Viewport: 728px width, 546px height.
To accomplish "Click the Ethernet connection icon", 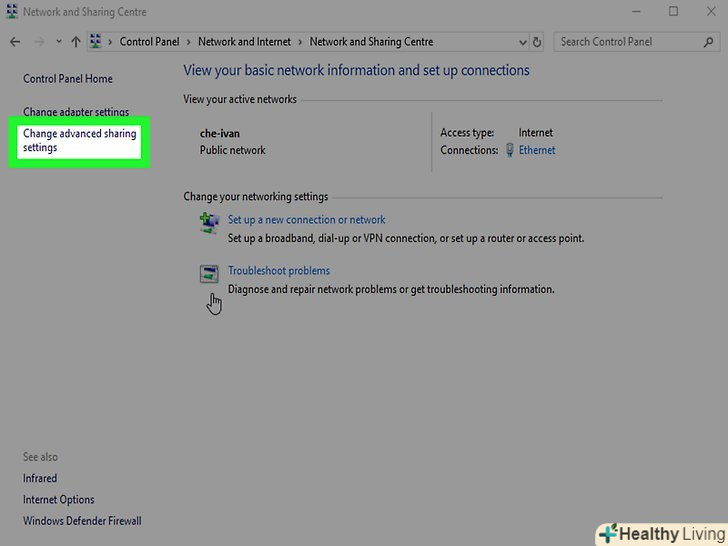I will click(509, 150).
